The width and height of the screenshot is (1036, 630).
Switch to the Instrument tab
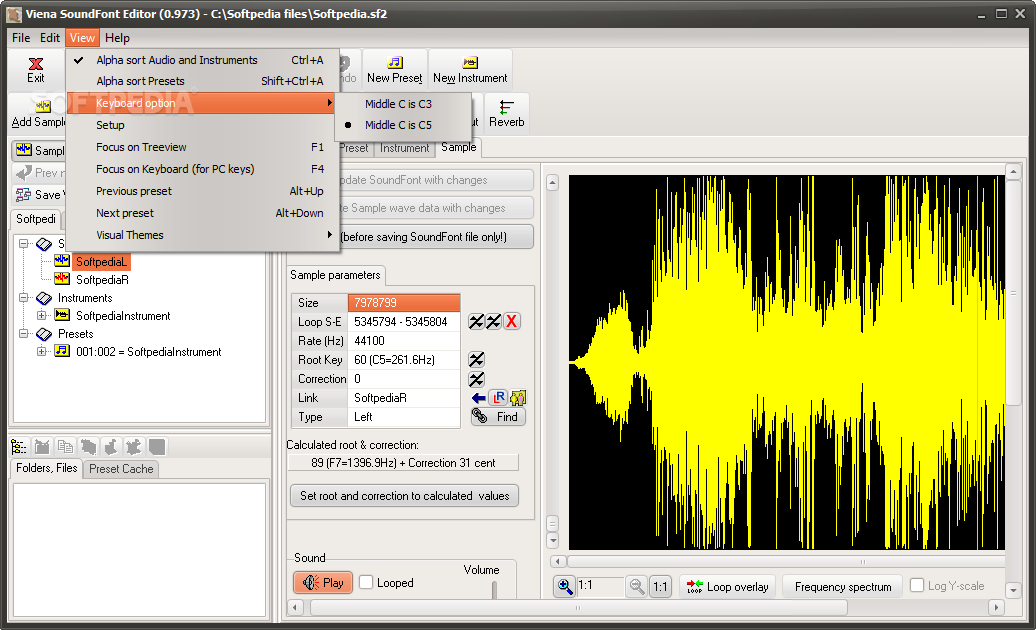coord(404,148)
